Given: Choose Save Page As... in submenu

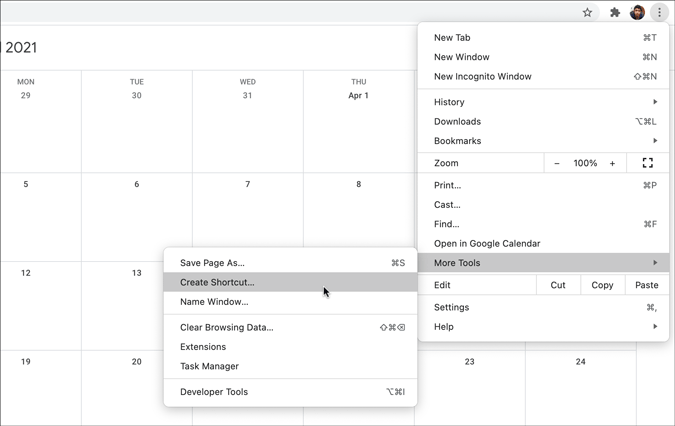Looking at the screenshot, I should coord(291,262).
